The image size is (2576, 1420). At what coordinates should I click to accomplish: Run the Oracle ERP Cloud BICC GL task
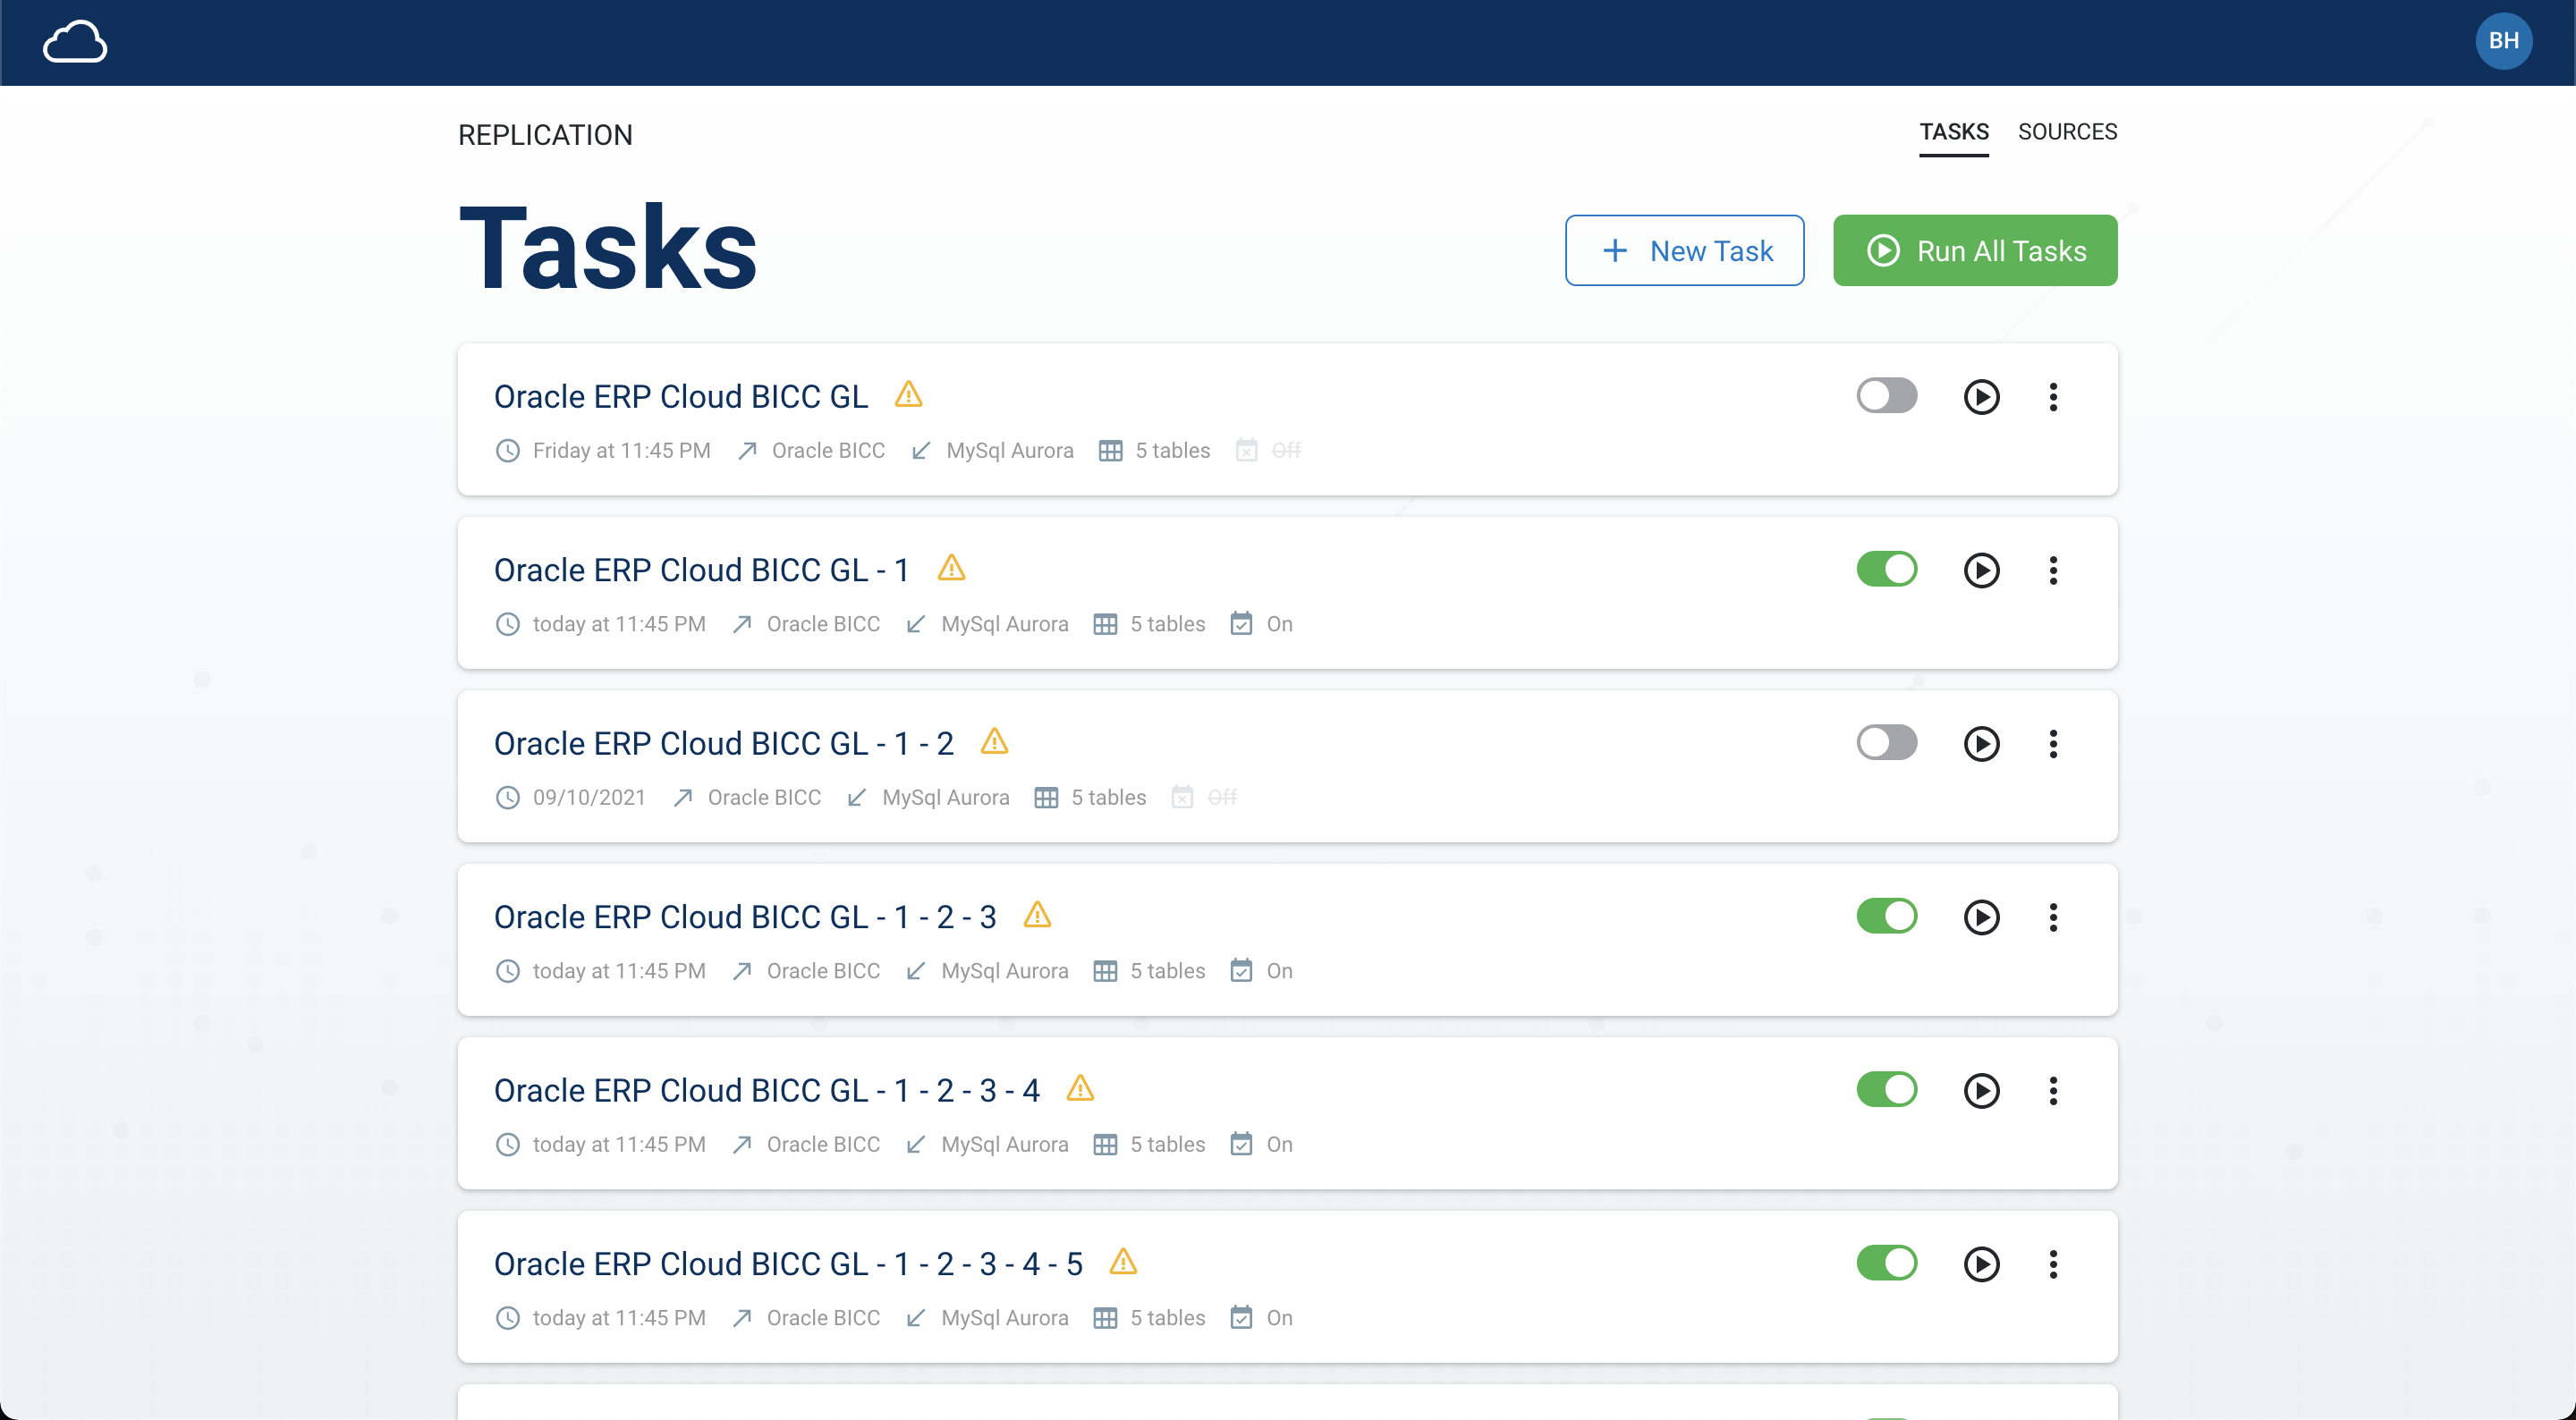[1981, 397]
